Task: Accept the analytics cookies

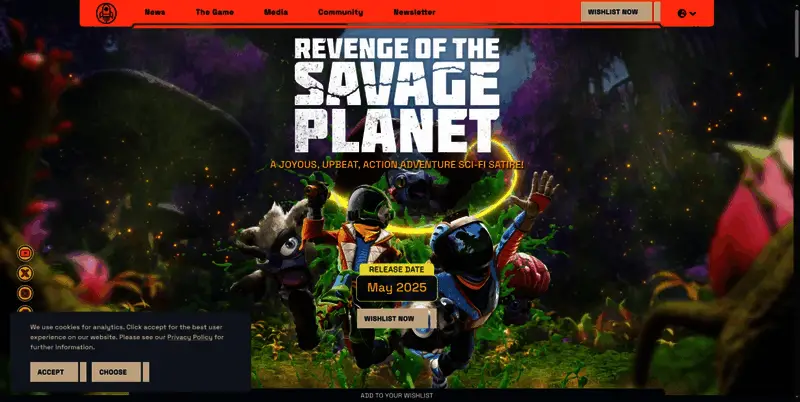Action: 52,372
